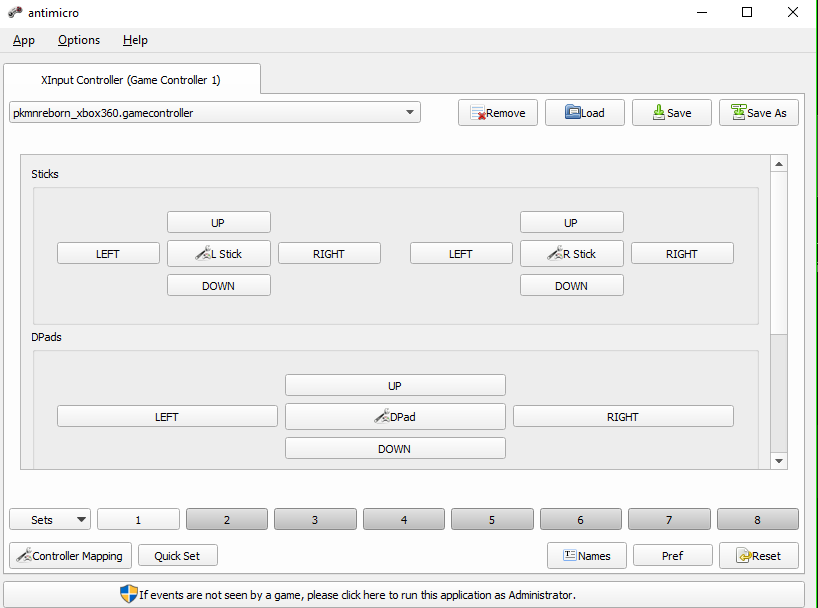
Task: Select set 8
Action: click(x=757, y=520)
